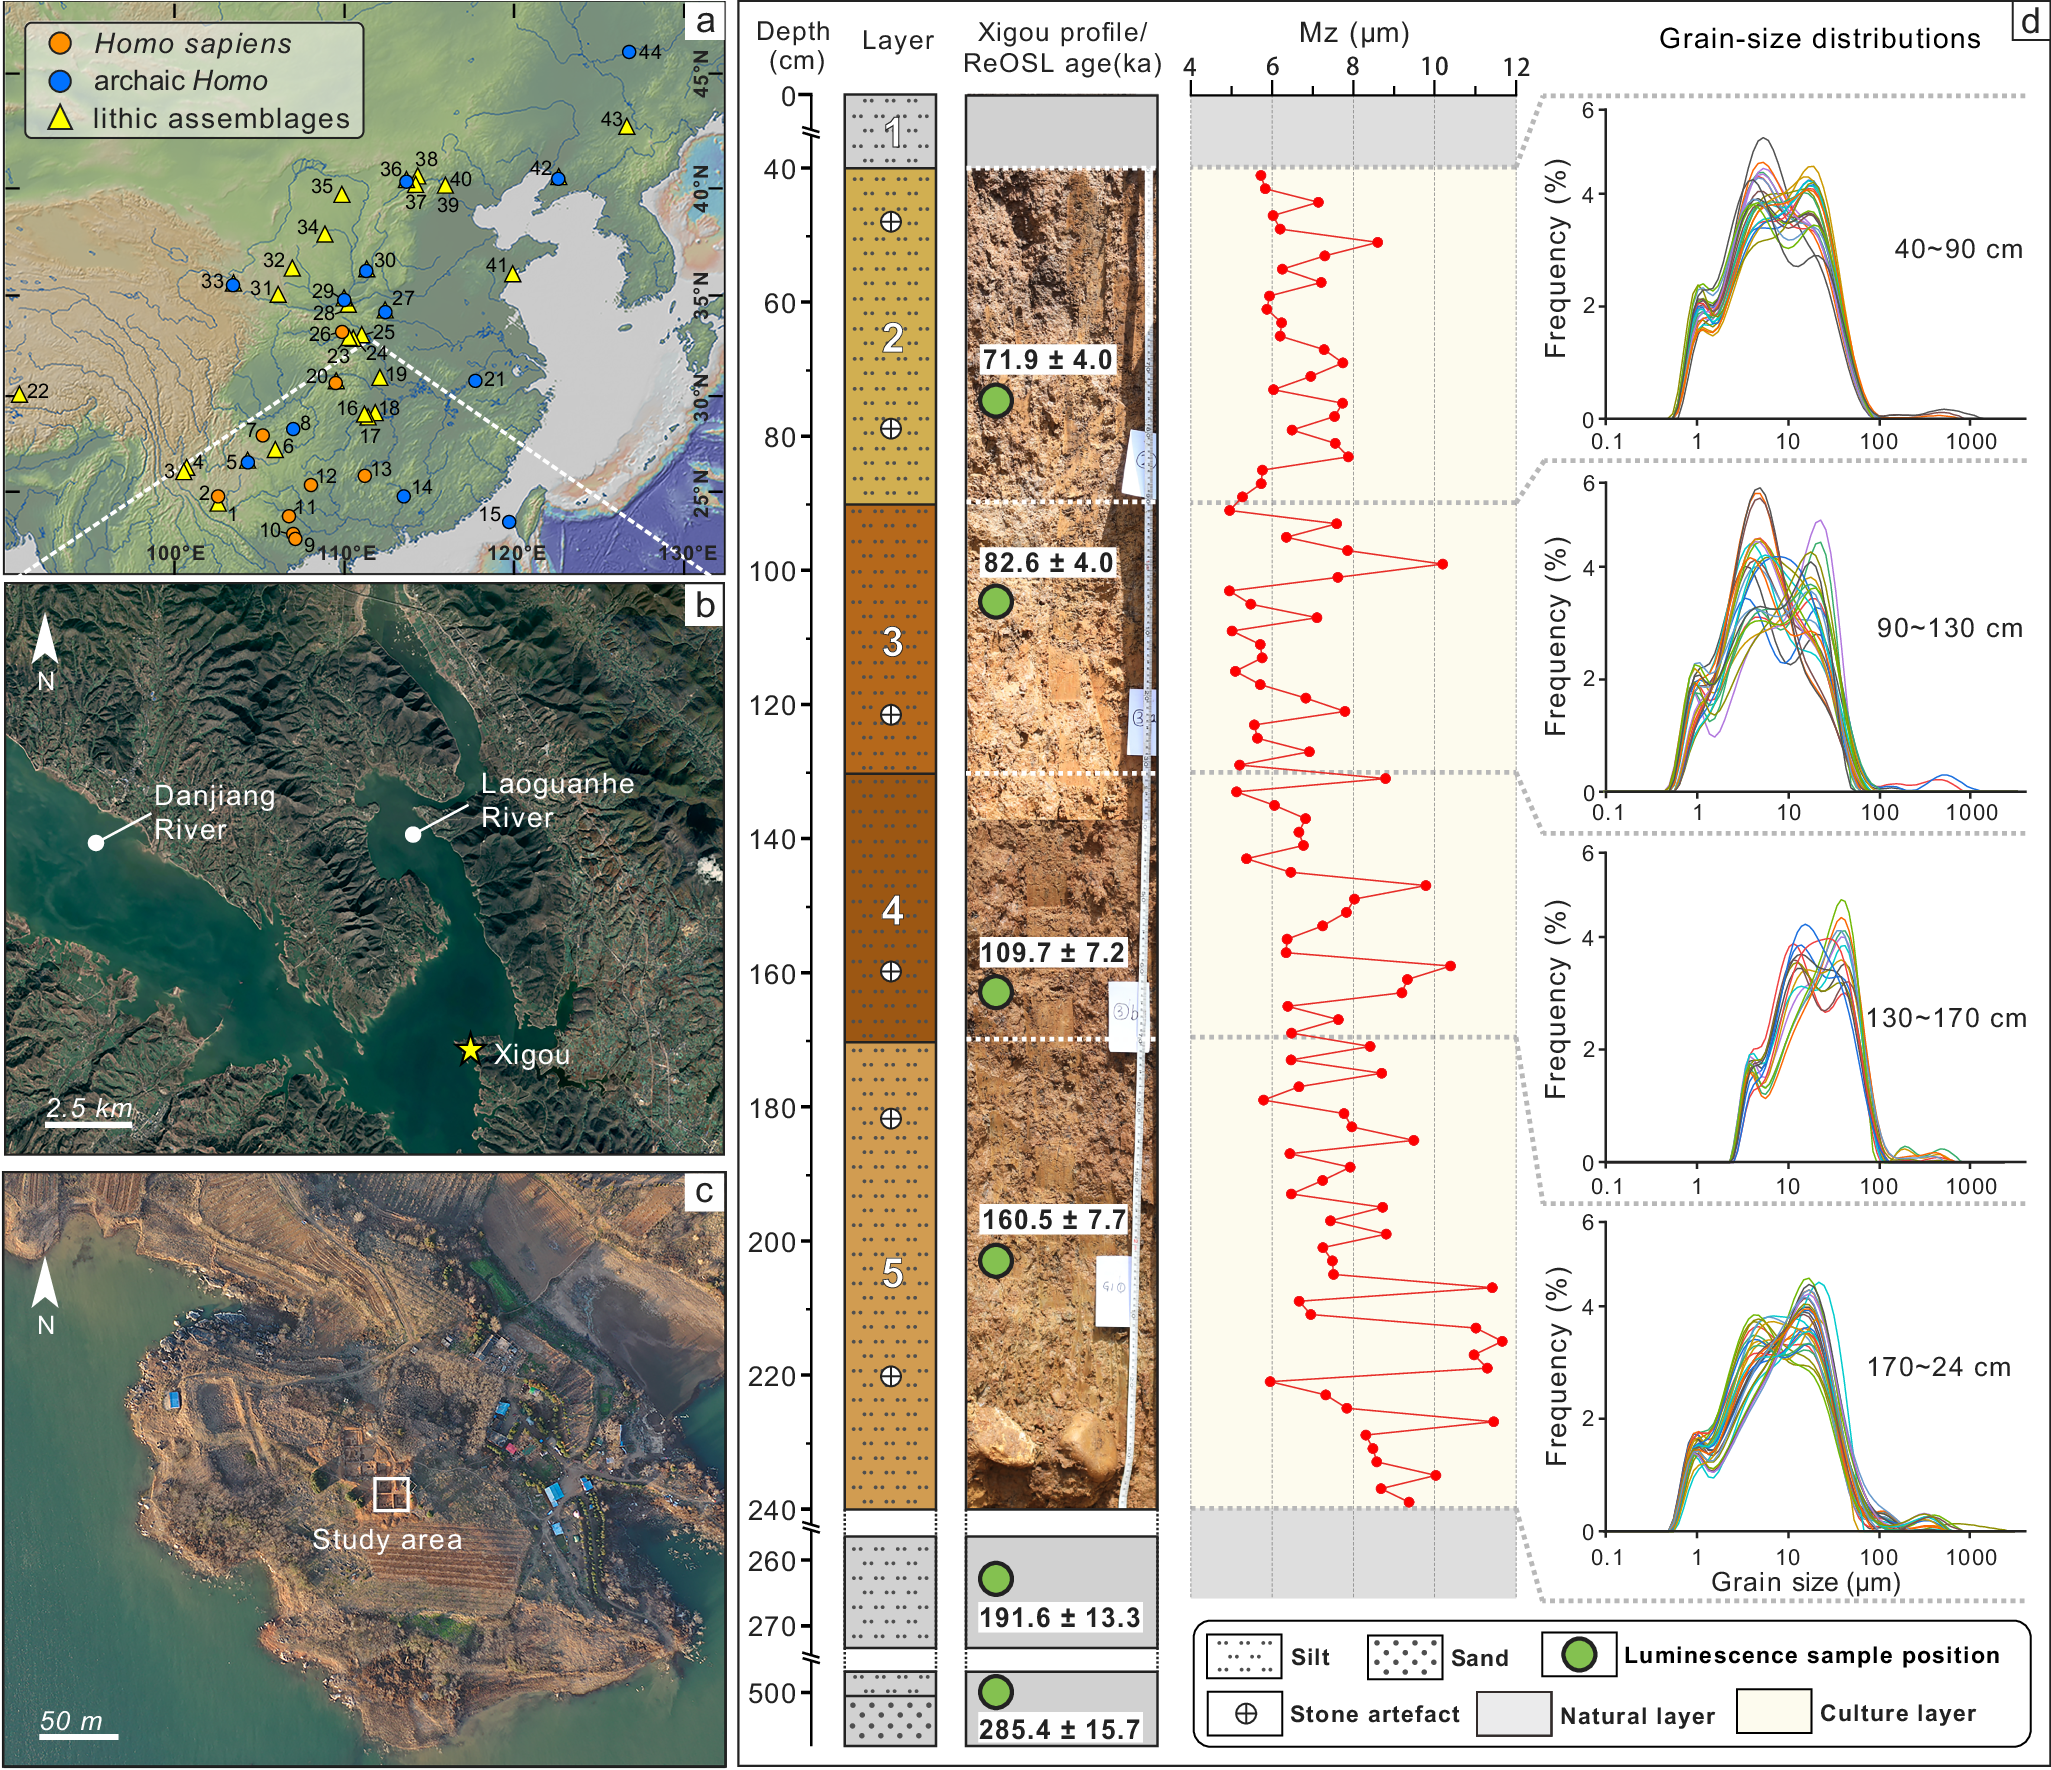Switch to panel b satellite view
This screenshot has height=1770, width=2051.
click(x=705, y=604)
